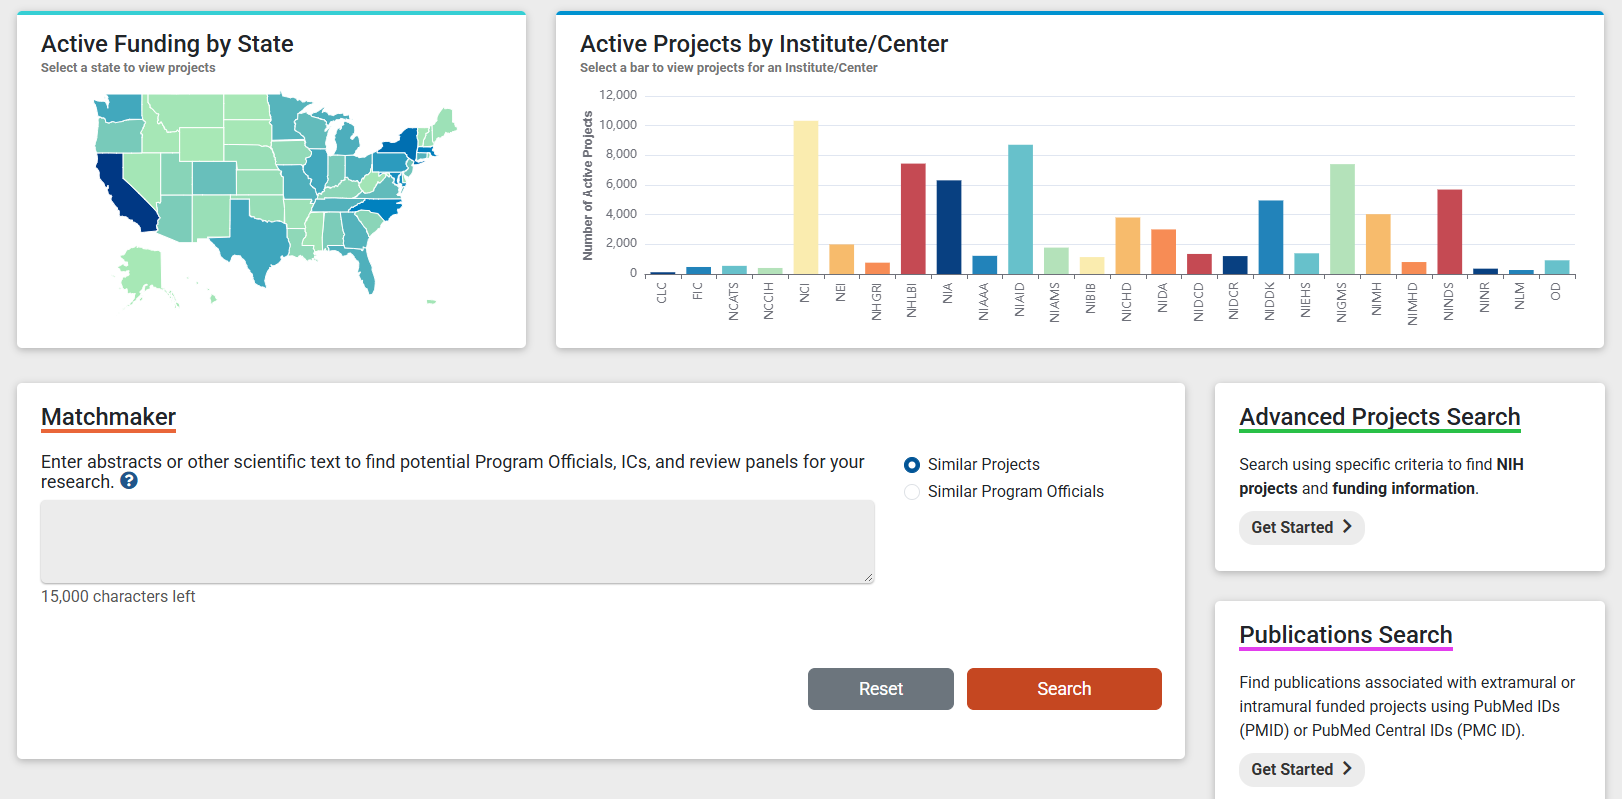Click the Advanced Projects Search heading

pyautogui.click(x=1379, y=417)
